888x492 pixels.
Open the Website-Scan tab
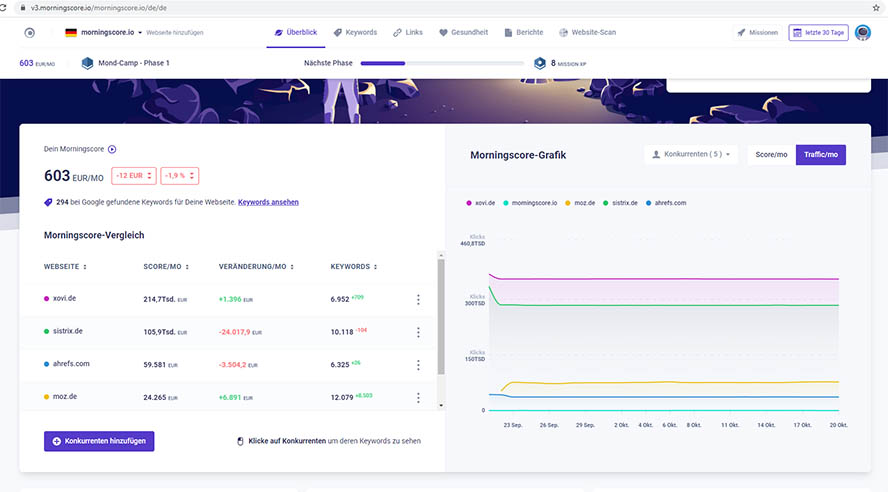coord(587,33)
